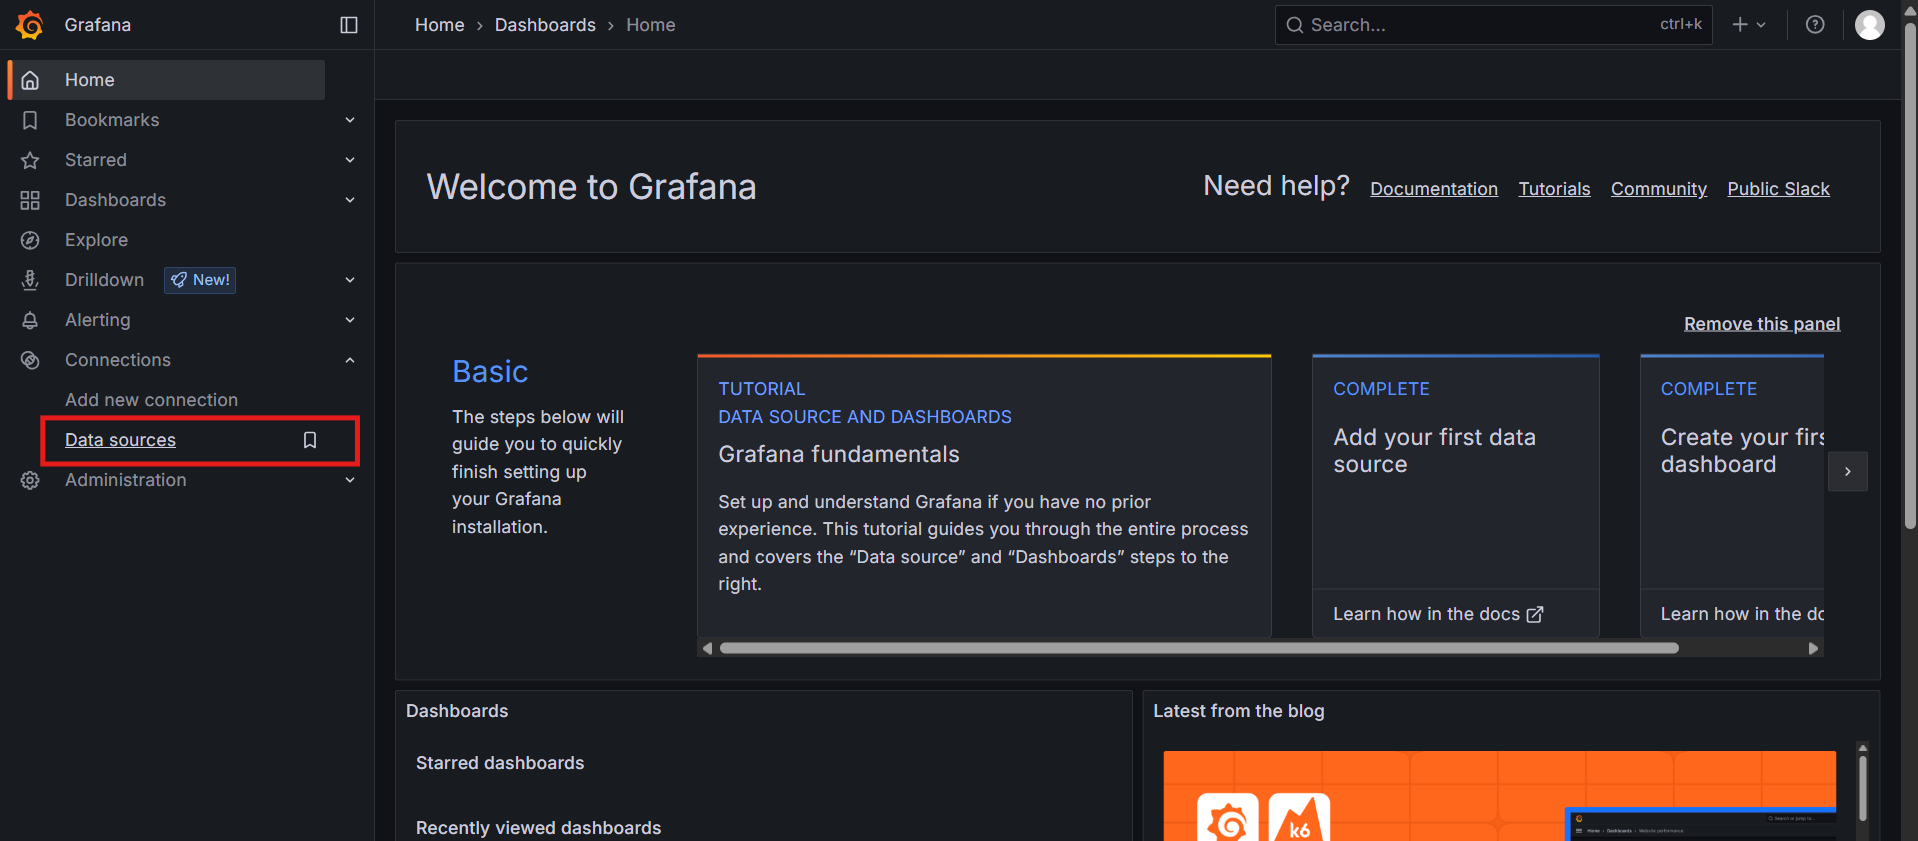Screen dimensions: 1918x841
Task: Click the Home house icon in sidebar
Action: coord(30,80)
